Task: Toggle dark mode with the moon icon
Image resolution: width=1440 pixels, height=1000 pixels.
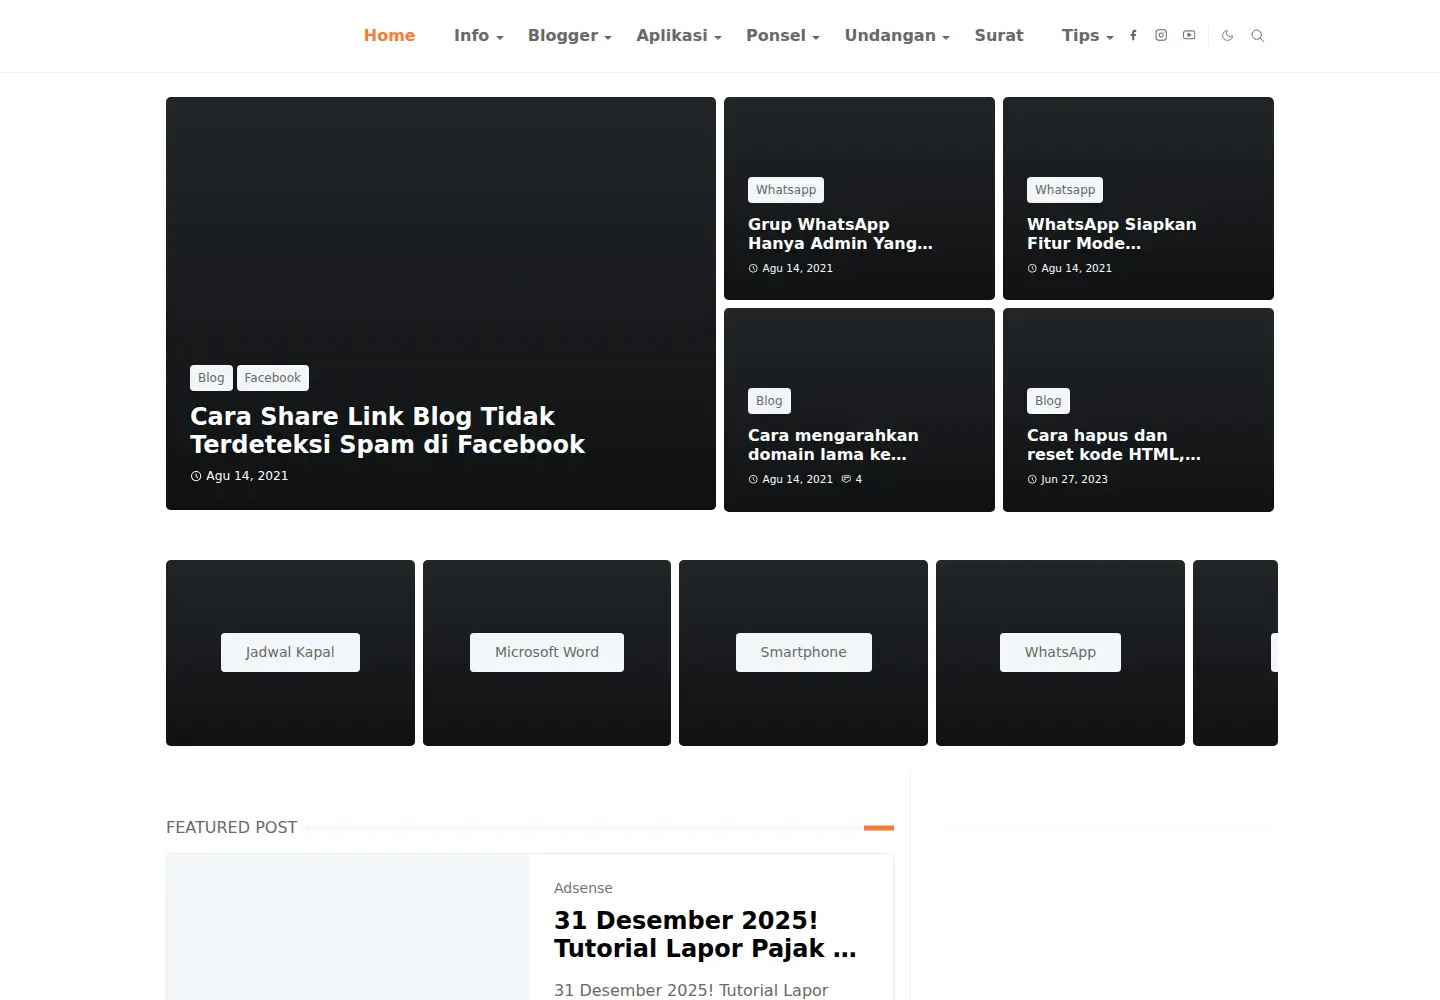Action: pyautogui.click(x=1228, y=36)
